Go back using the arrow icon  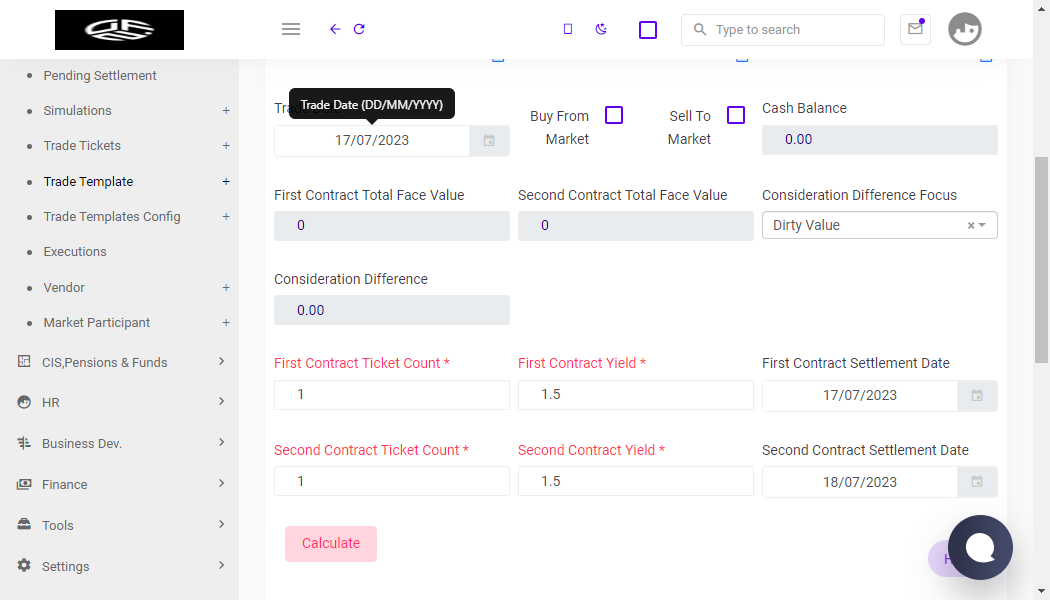(x=335, y=29)
